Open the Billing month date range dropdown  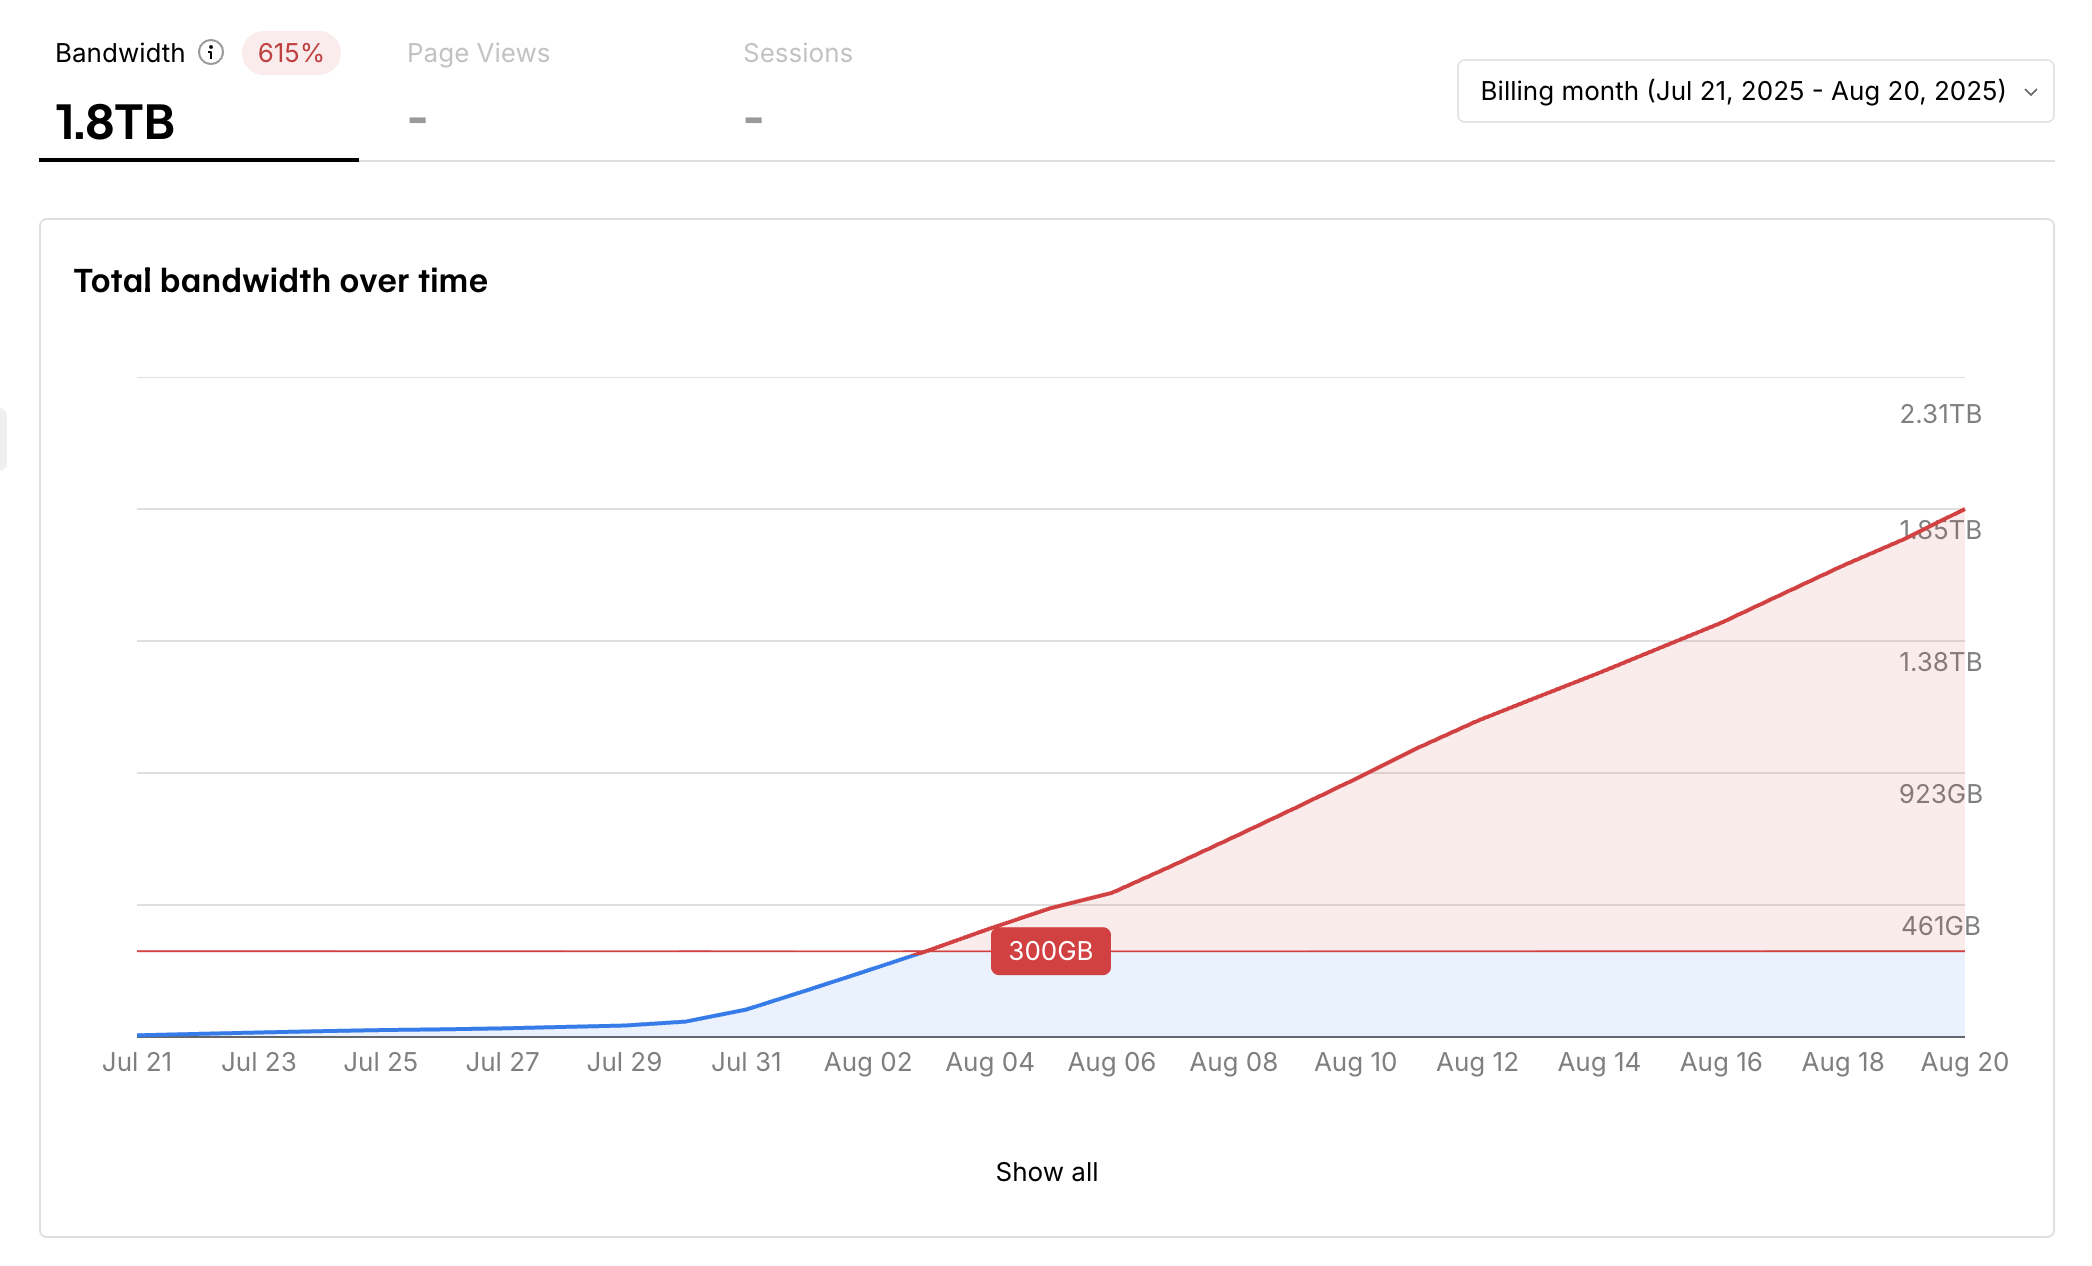(1742, 91)
